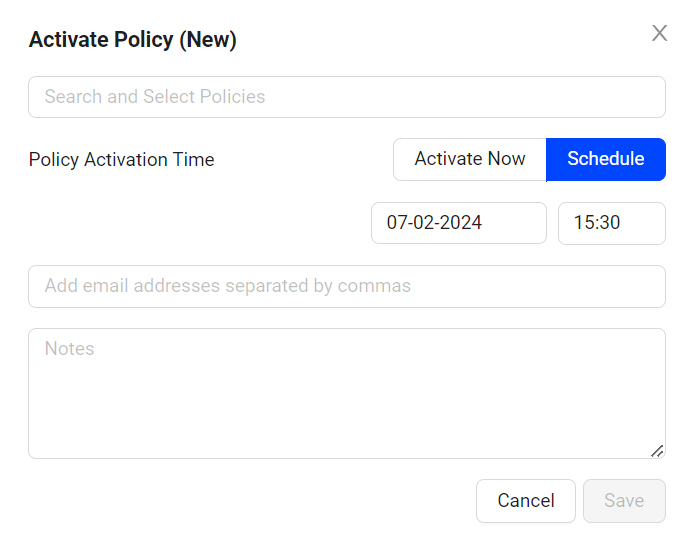Click the Policy Activation Time label

121,160
